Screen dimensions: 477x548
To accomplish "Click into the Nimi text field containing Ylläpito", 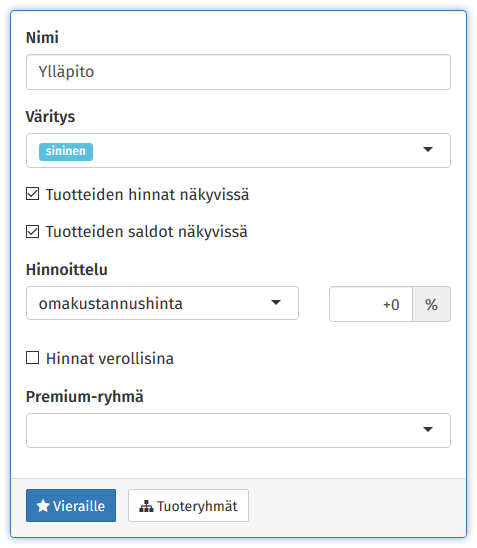I will tap(238, 72).
